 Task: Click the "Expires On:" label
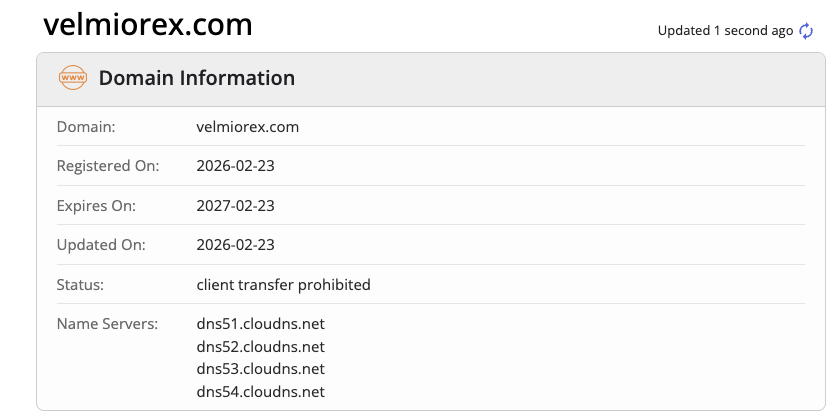[96, 206]
